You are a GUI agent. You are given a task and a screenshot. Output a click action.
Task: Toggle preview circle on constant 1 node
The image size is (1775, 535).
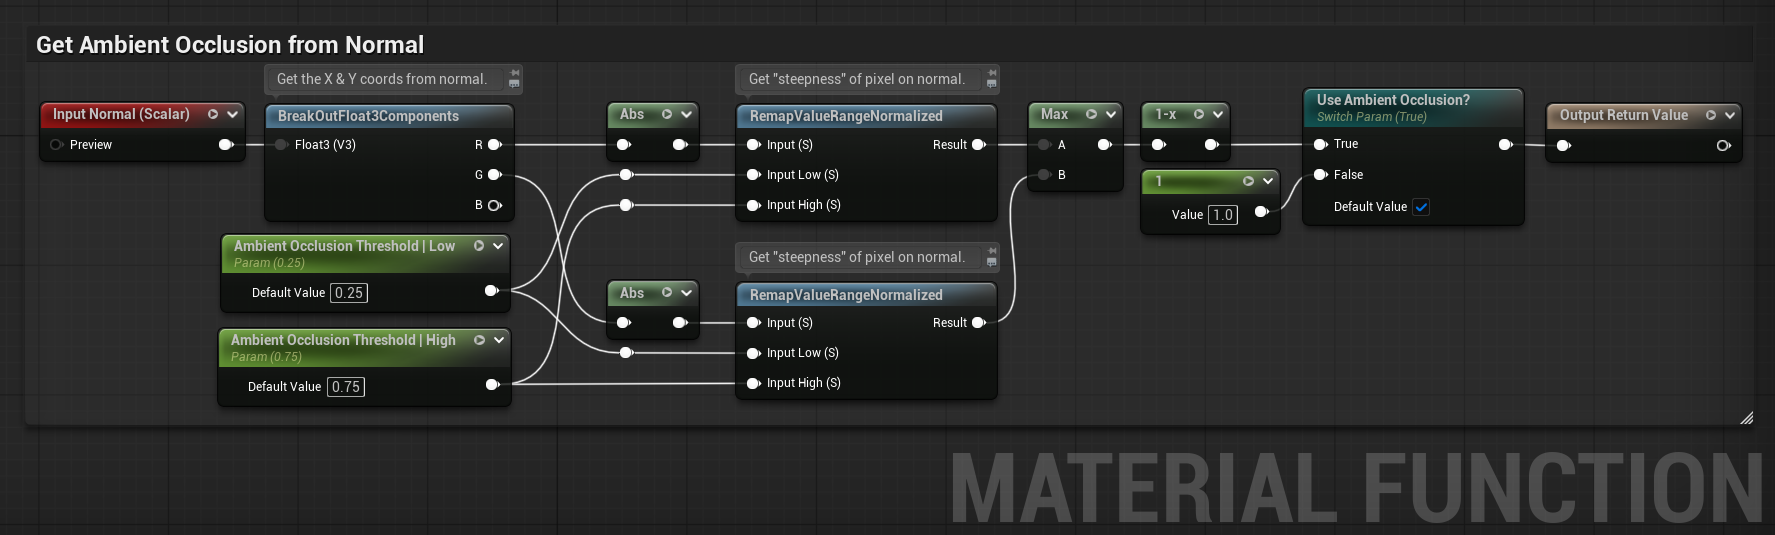[1248, 181]
